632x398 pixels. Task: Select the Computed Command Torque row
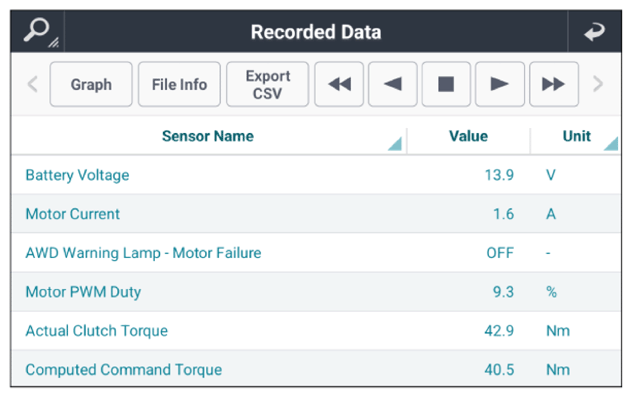316,369
